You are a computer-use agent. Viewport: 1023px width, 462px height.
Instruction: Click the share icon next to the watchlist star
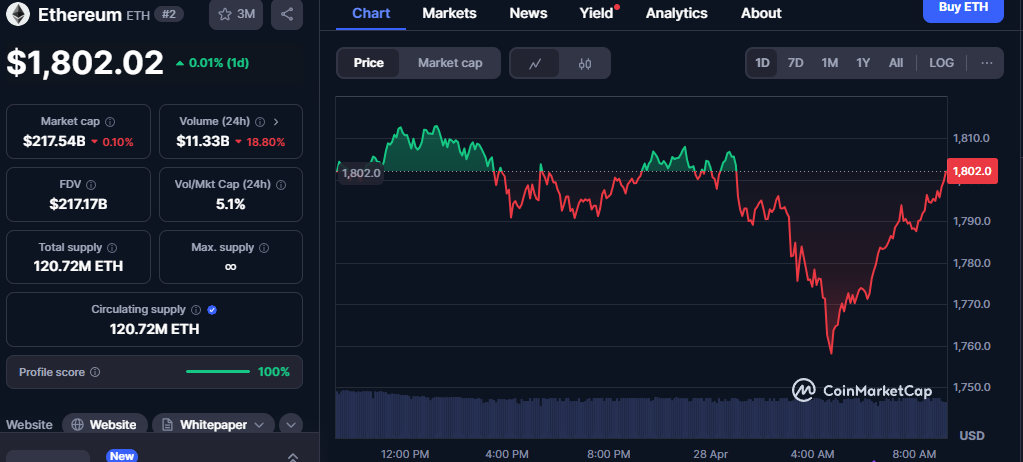286,14
